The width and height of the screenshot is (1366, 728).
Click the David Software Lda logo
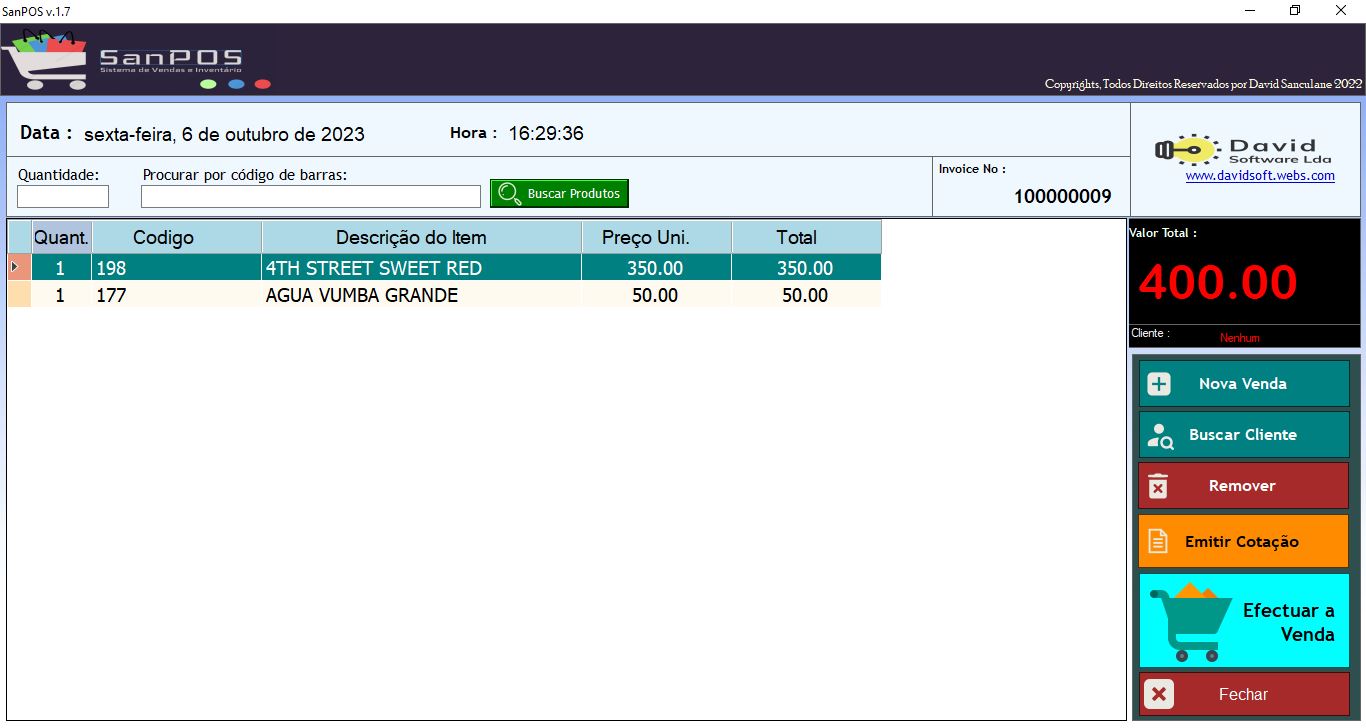point(1186,150)
